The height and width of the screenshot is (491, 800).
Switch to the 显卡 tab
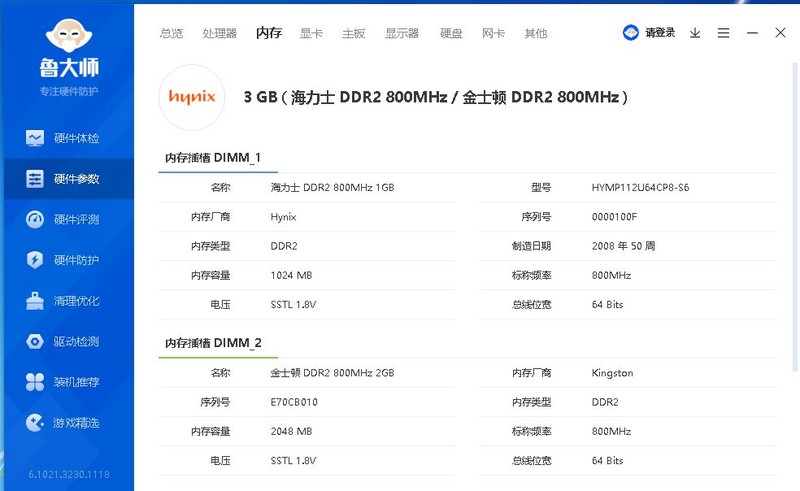point(311,33)
